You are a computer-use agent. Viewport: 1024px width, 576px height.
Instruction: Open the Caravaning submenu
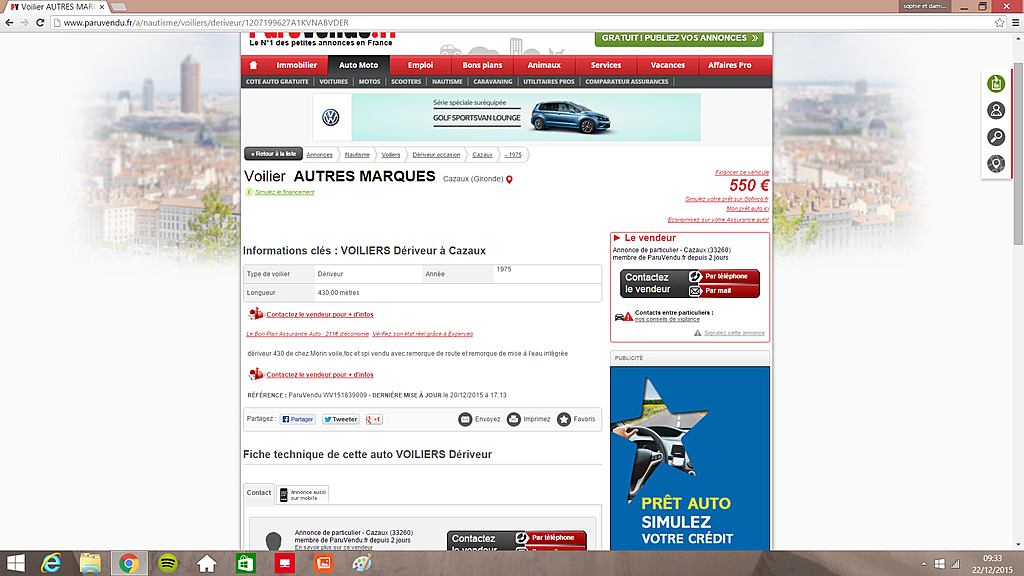pyautogui.click(x=493, y=82)
